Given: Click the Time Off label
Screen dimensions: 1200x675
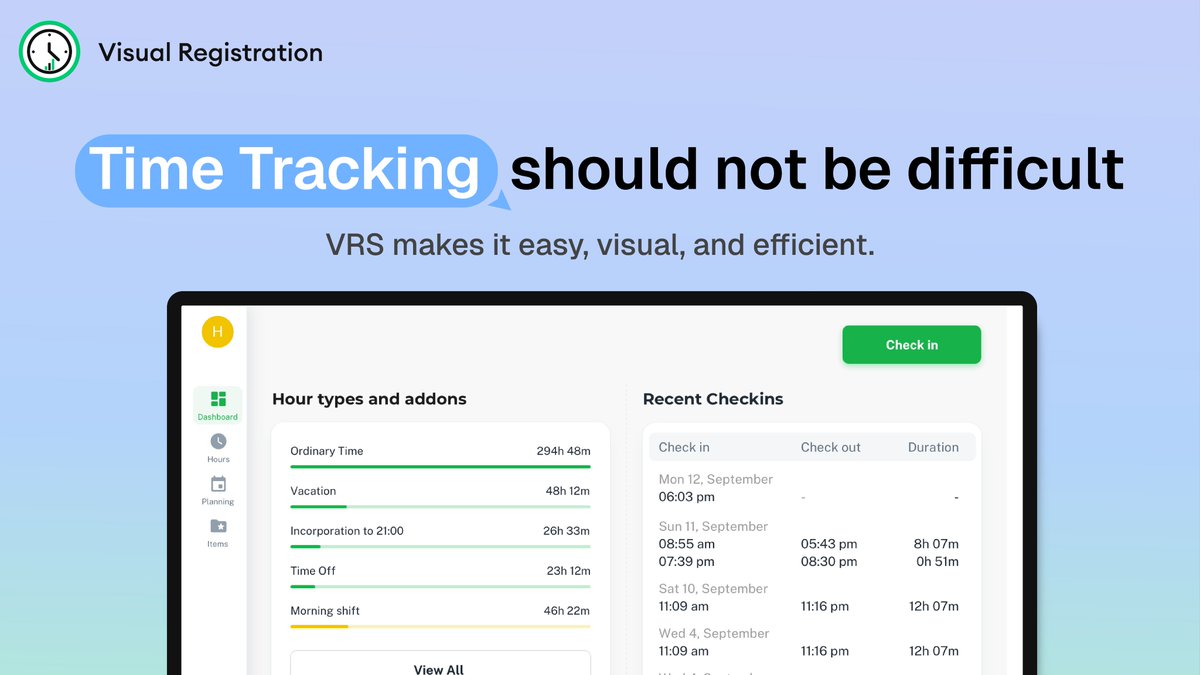Looking at the screenshot, I should coord(313,571).
